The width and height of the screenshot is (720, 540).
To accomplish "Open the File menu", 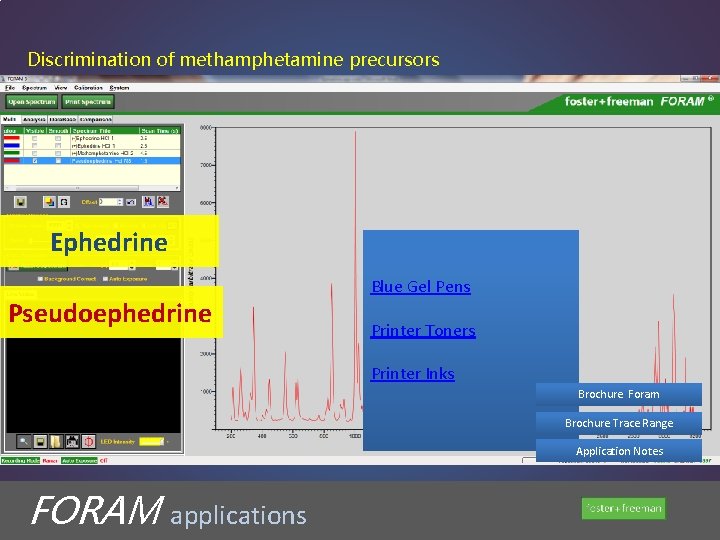I will pyautogui.click(x=10, y=88).
